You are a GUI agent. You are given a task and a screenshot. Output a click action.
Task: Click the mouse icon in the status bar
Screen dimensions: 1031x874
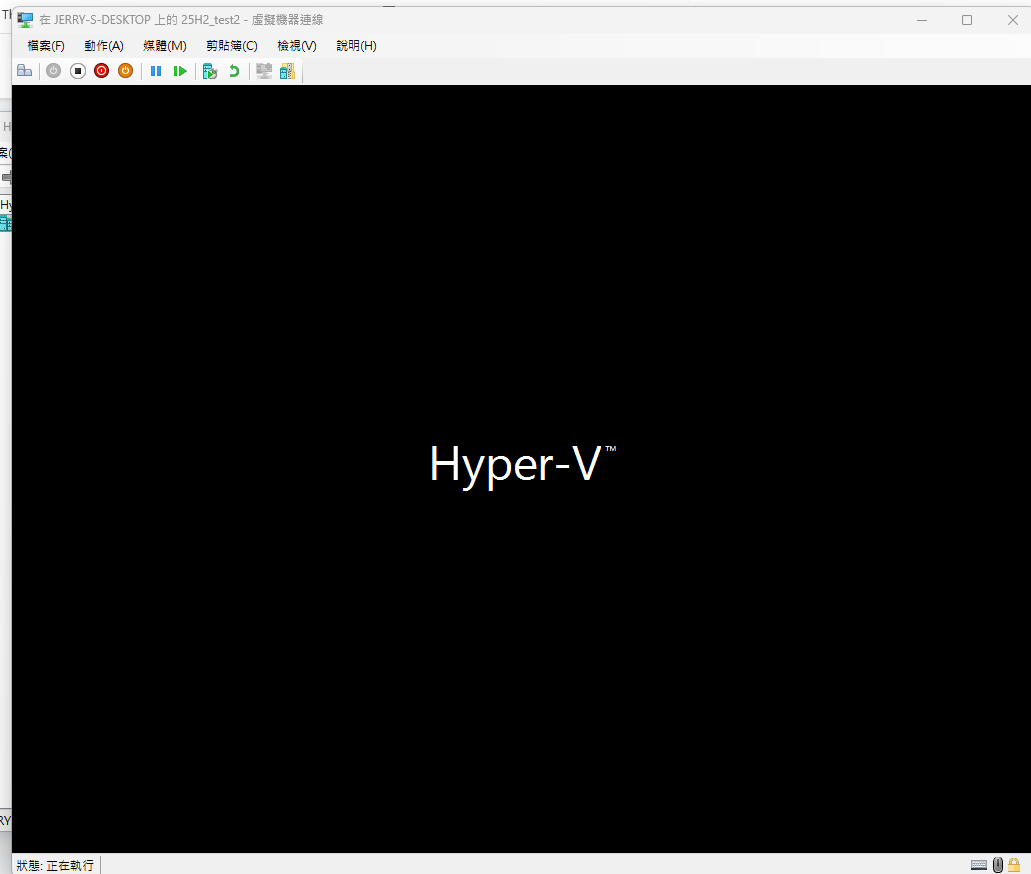[997, 865]
